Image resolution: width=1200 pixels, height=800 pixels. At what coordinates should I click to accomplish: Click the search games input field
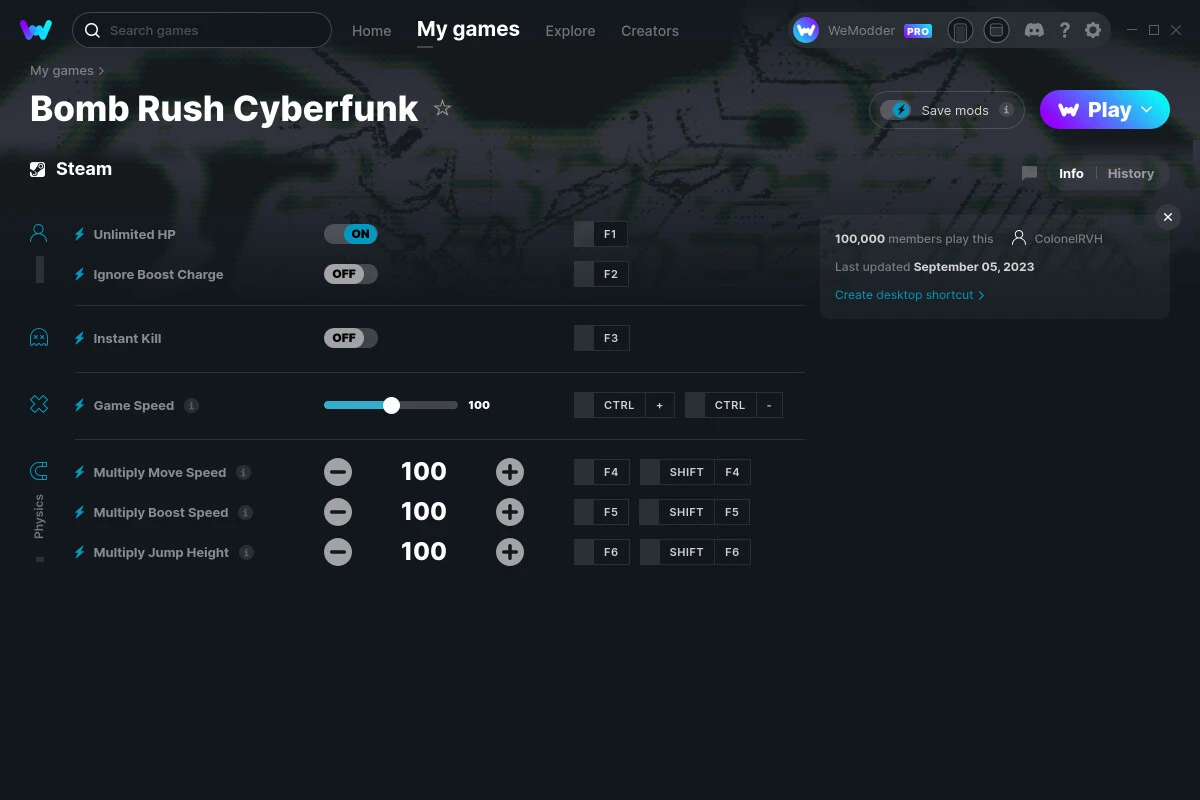pyautogui.click(x=200, y=30)
